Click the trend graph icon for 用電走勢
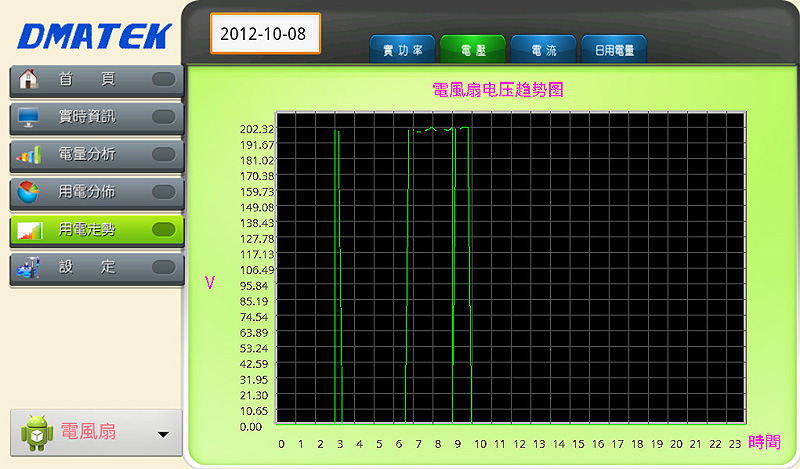This screenshot has height=469, width=800. [x=29, y=229]
